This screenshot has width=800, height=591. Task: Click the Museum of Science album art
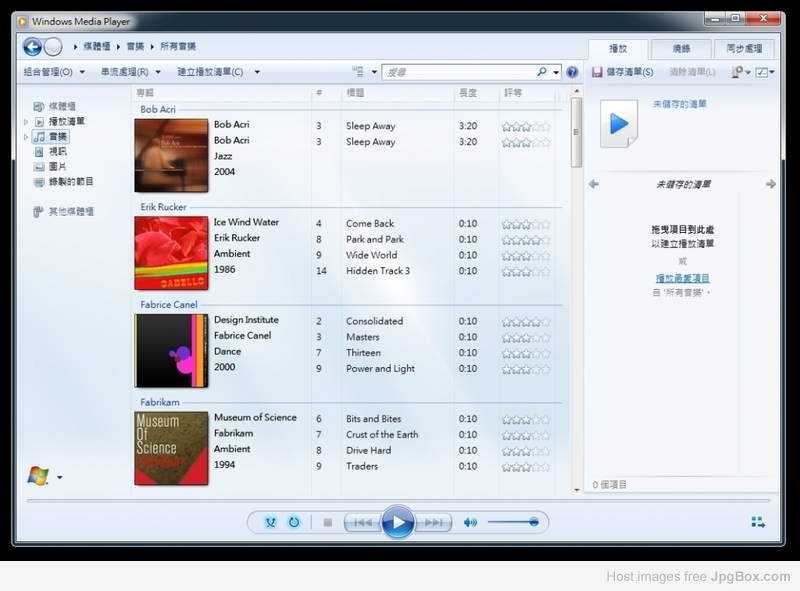[171, 448]
